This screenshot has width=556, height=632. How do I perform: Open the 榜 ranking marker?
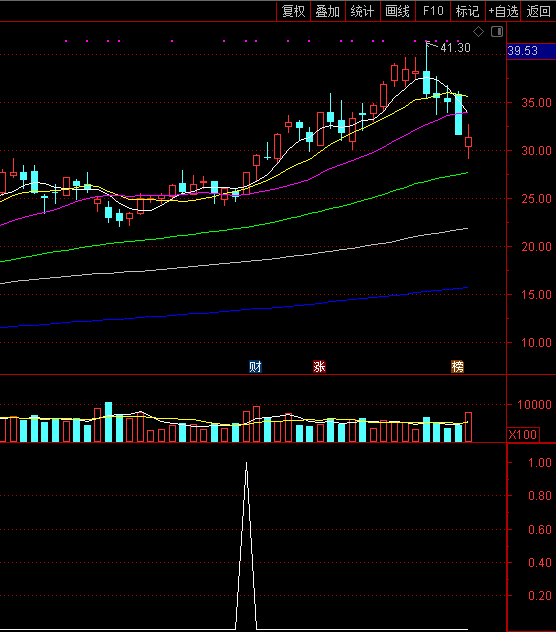[x=457, y=366]
